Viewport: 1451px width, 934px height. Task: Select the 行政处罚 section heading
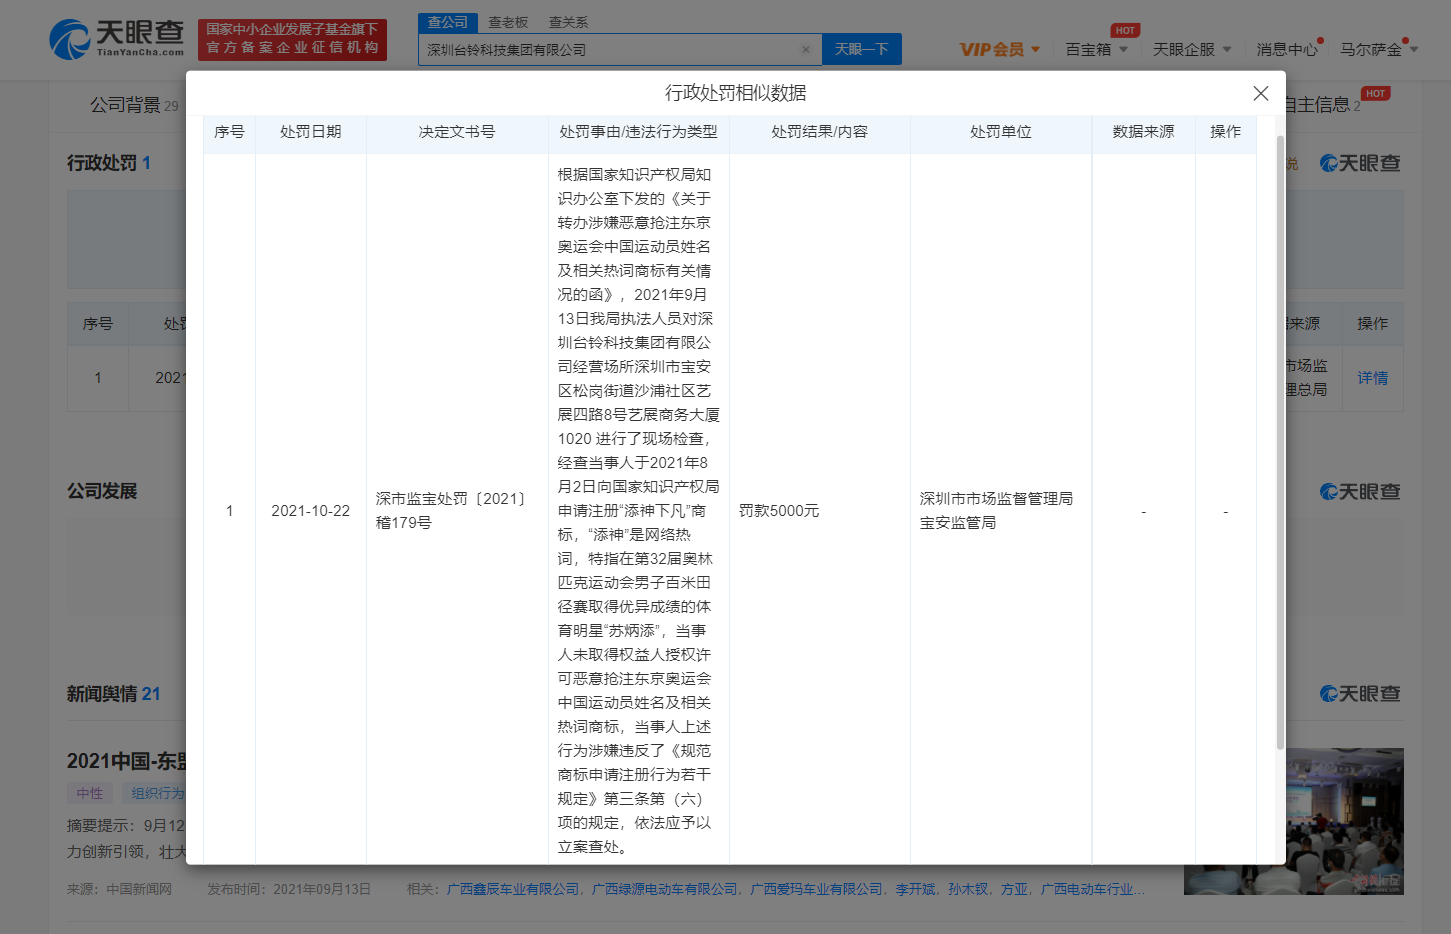(x=108, y=163)
